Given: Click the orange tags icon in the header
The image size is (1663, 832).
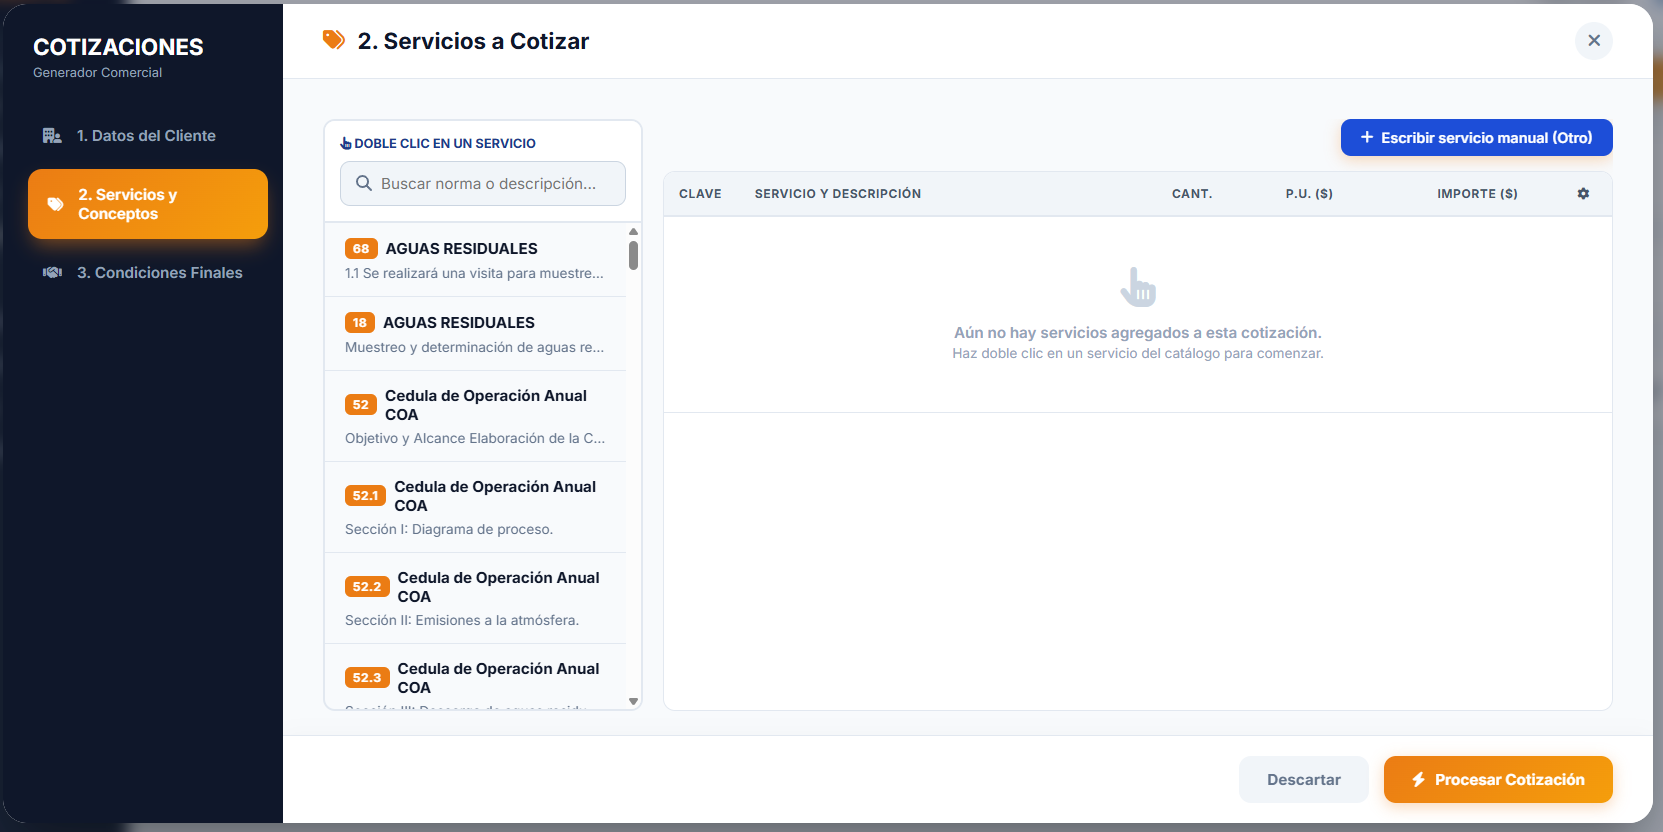Looking at the screenshot, I should [x=334, y=40].
